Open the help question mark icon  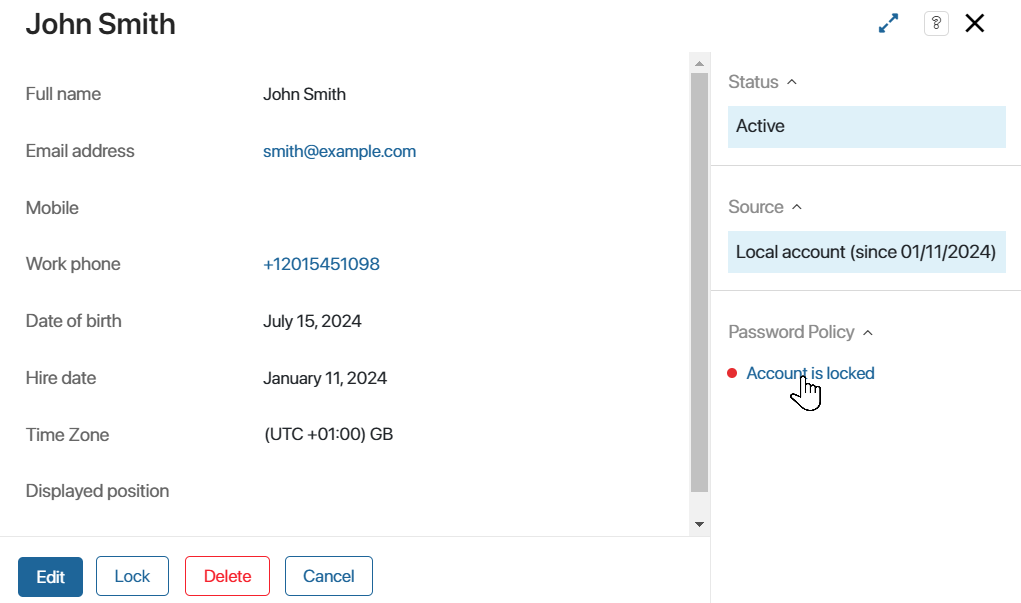pyautogui.click(x=936, y=23)
